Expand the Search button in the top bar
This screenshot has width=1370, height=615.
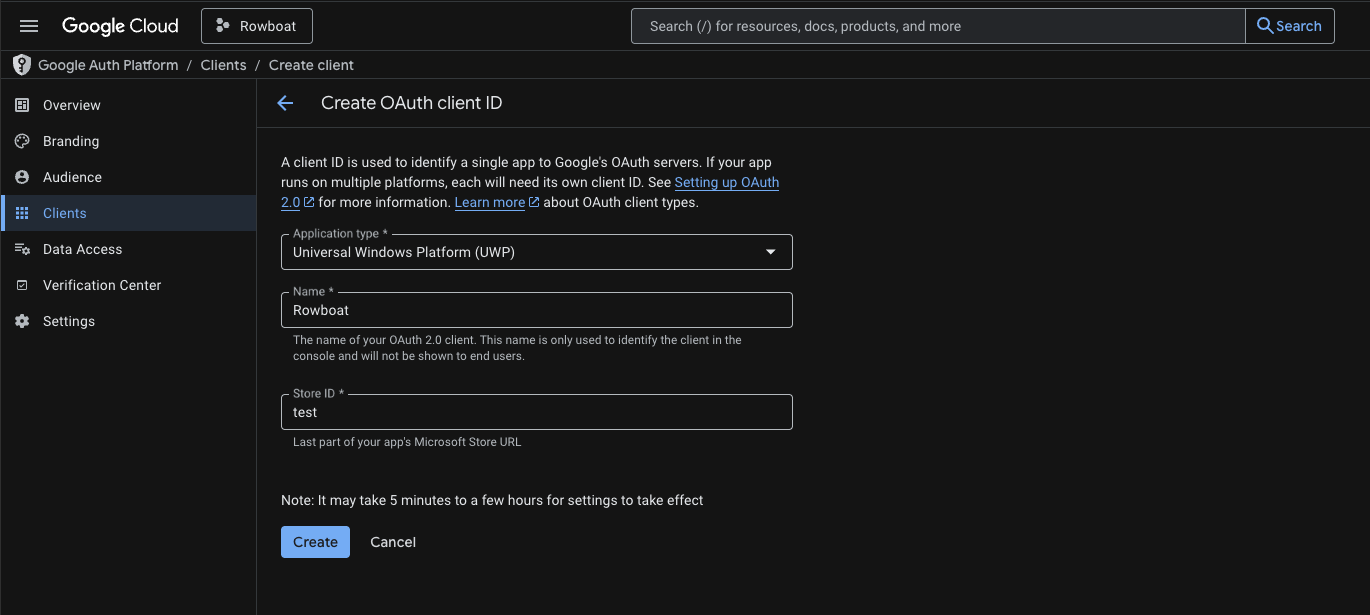[x=1289, y=25]
